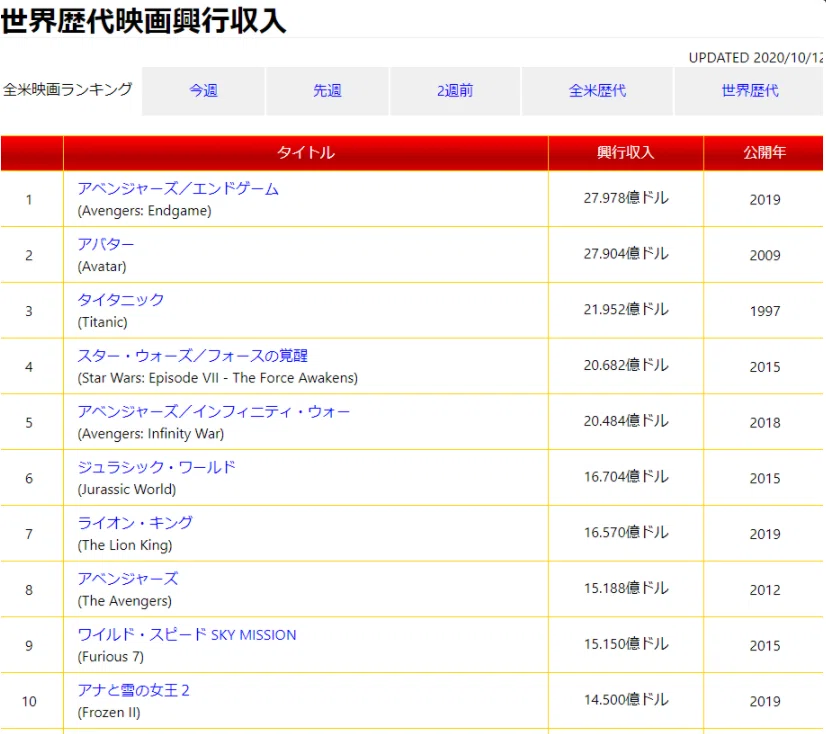Click the year 2009 for Avatar
The image size is (826, 734).
pyautogui.click(x=765, y=256)
